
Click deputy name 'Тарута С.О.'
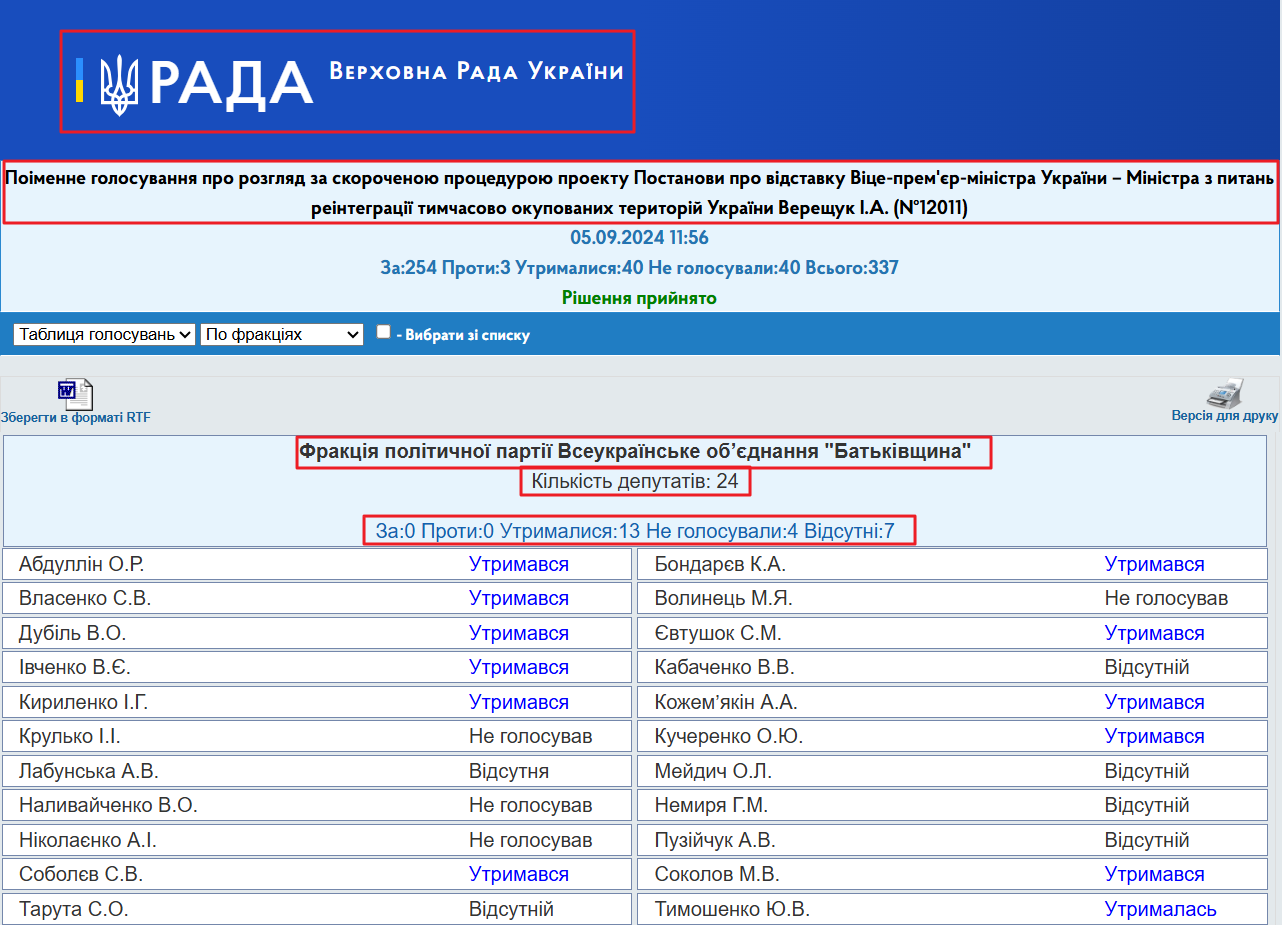(x=74, y=910)
